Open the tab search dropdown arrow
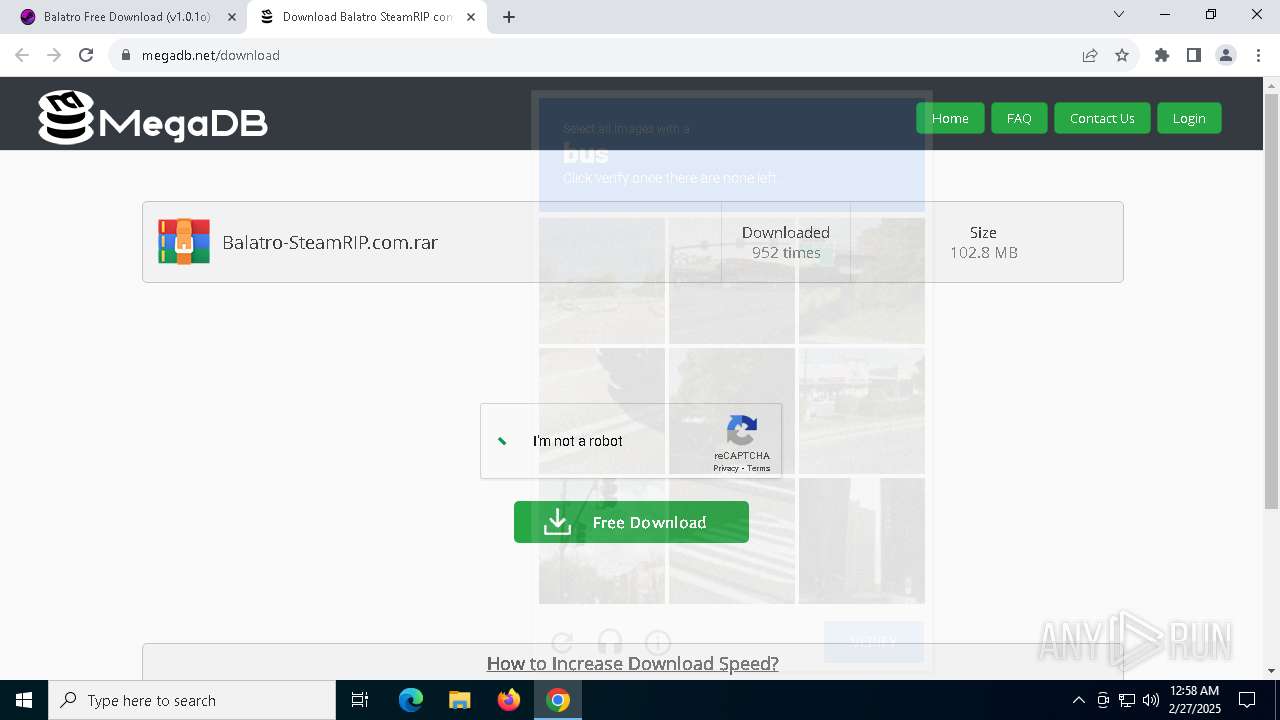Viewport: 1280px width, 720px height. tap(1119, 14)
